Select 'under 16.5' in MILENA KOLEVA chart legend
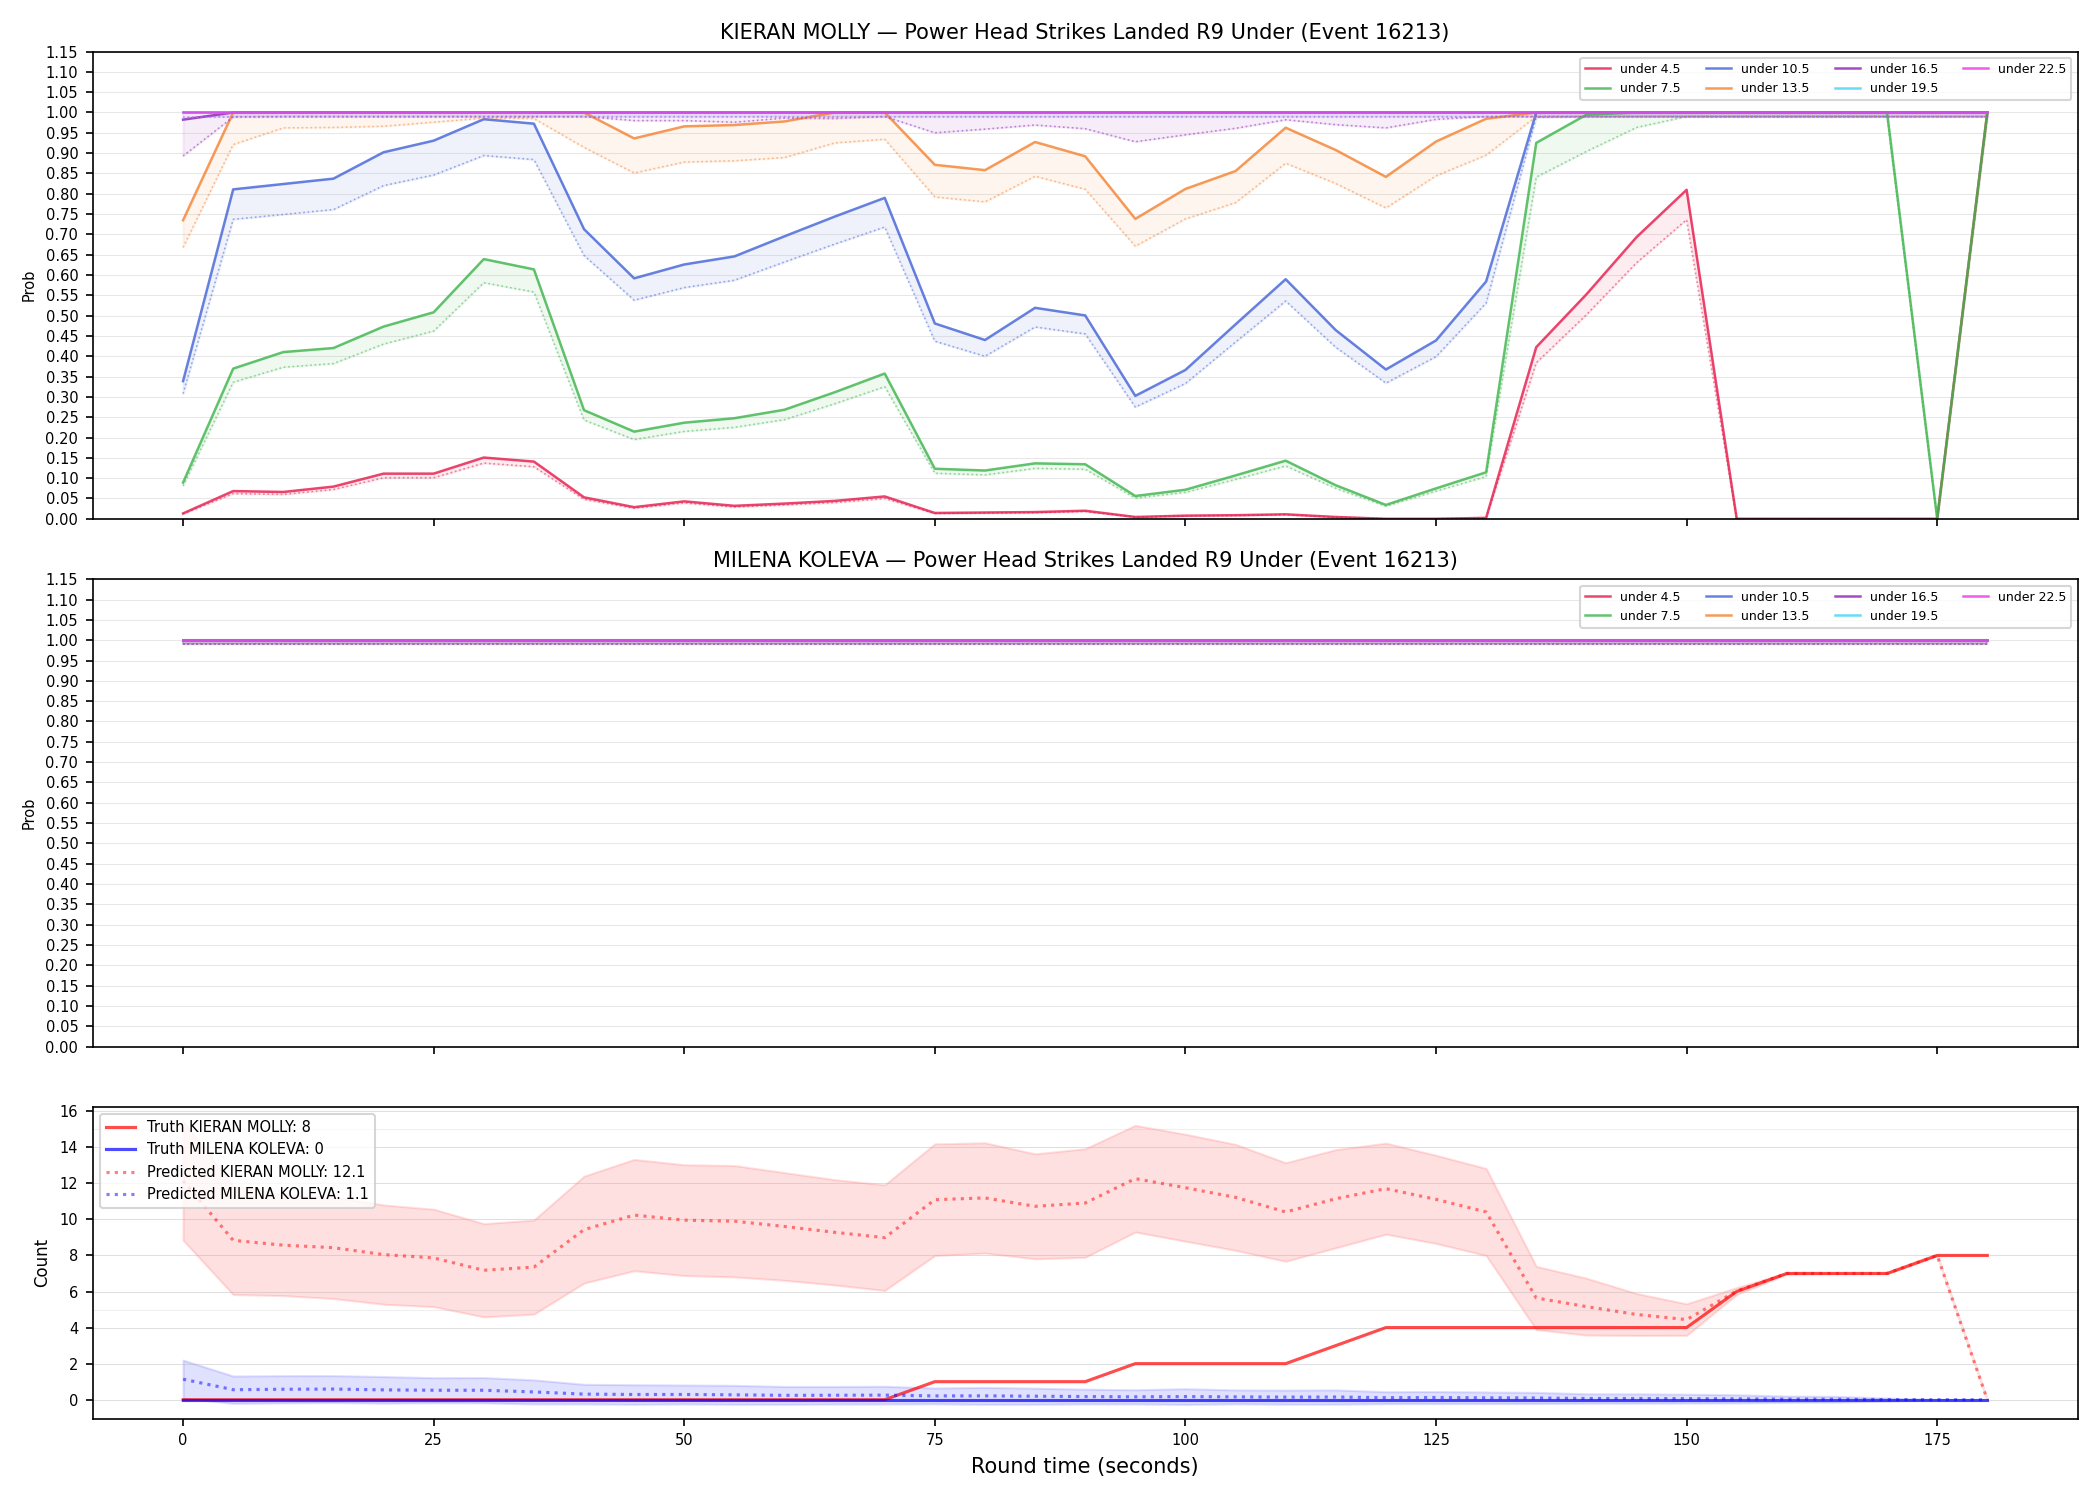 coord(1886,597)
